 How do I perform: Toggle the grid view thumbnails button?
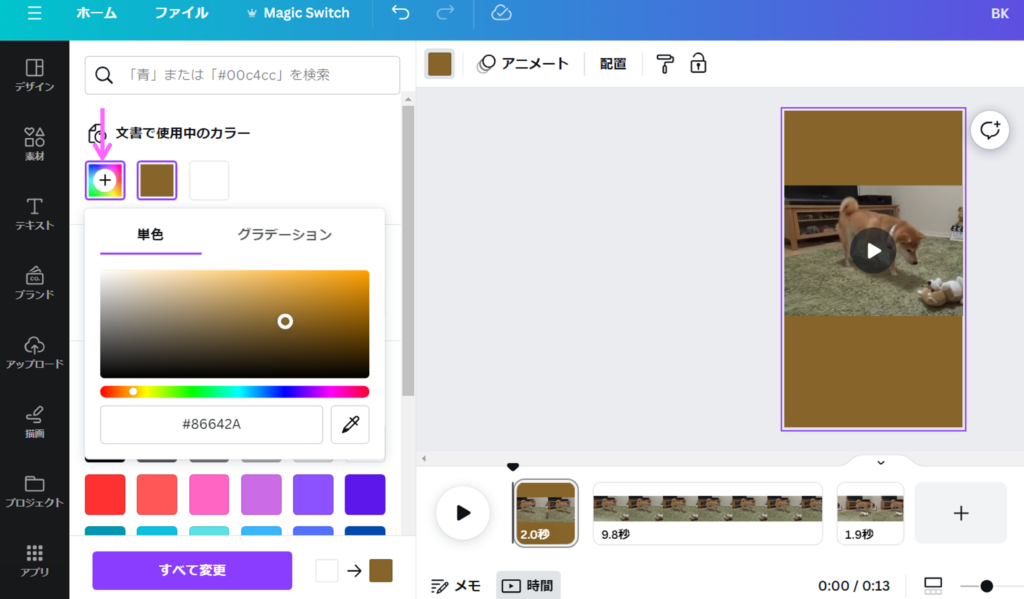[x=933, y=585]
